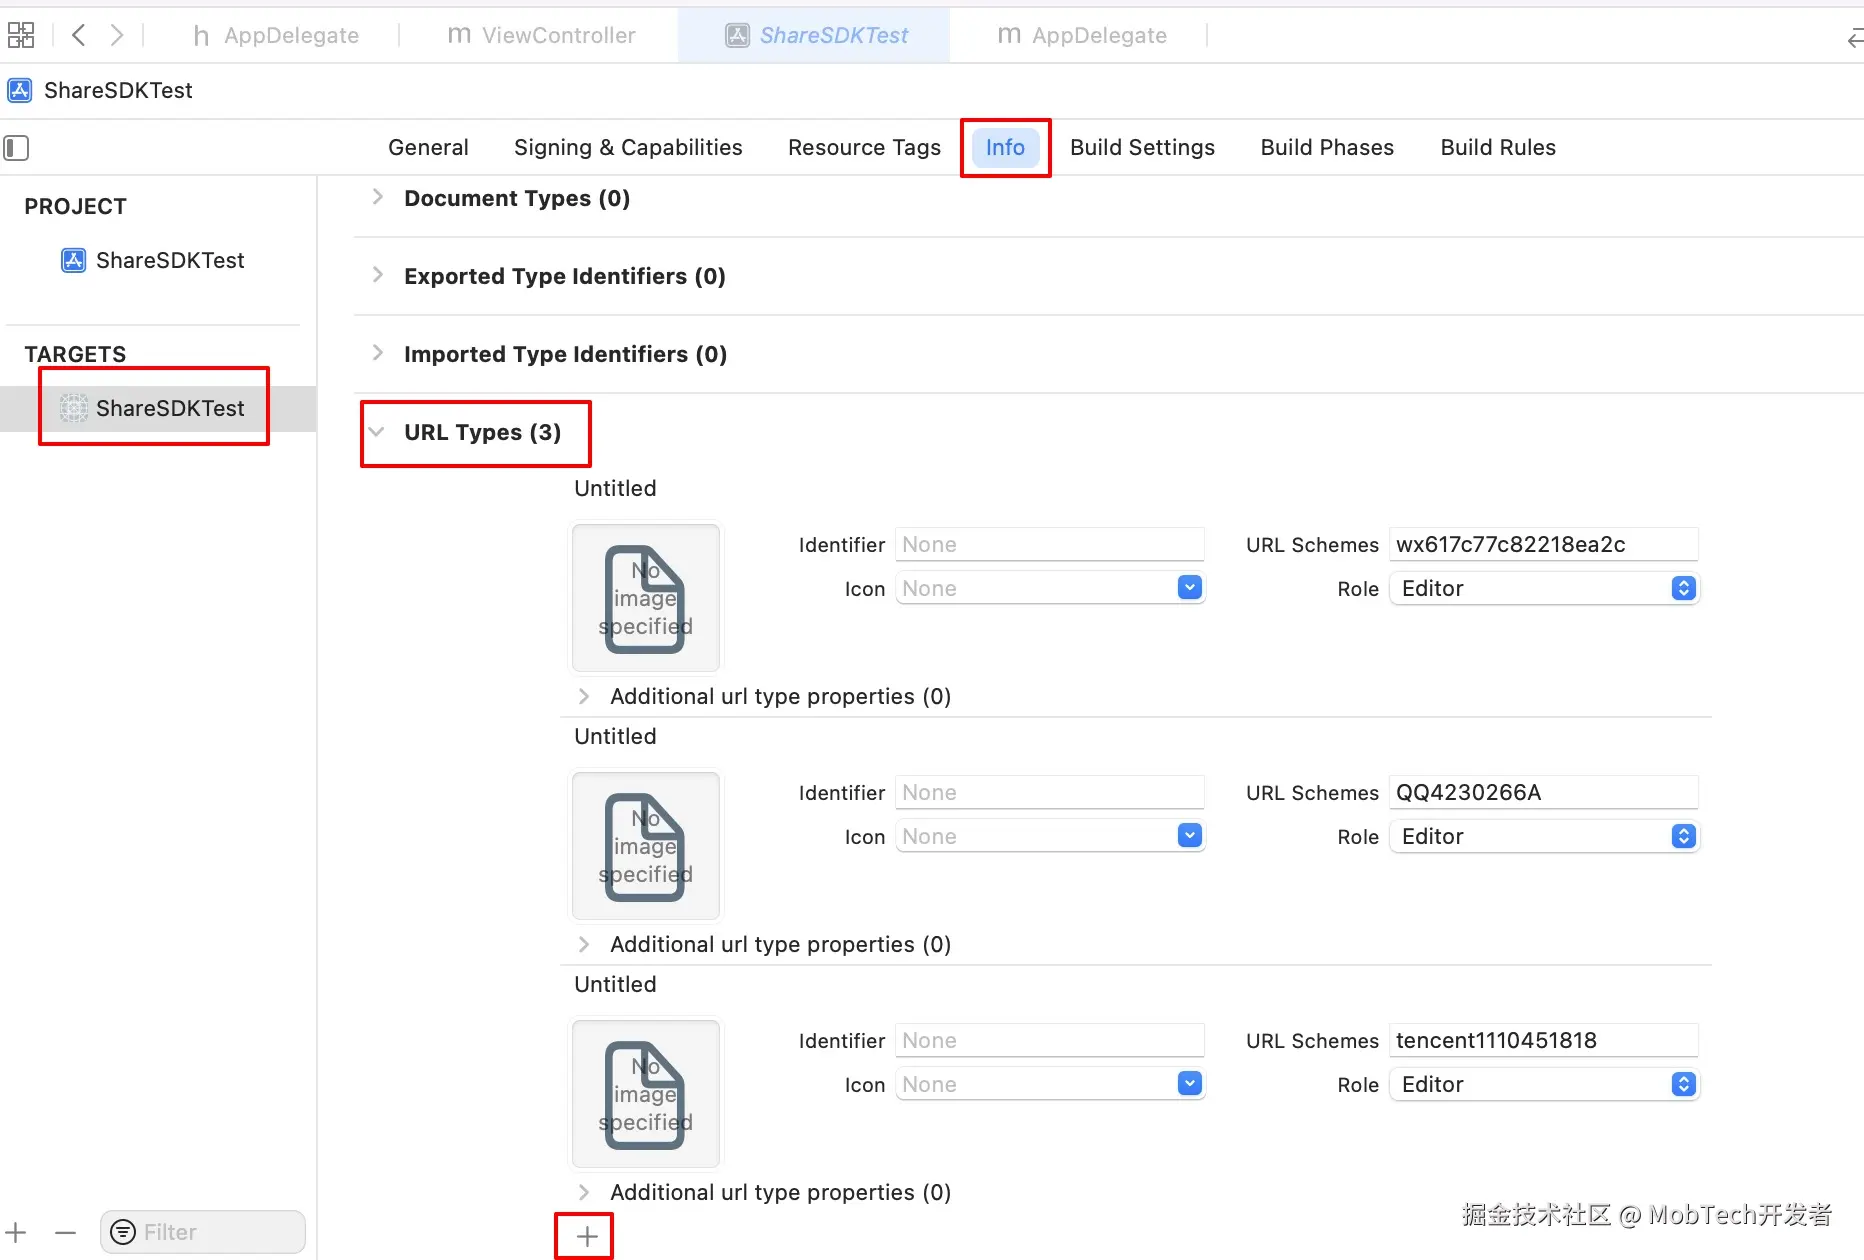Click image well of wx617c77c82218ea2c URL type
Screen dimensions: 1864x1260
[646, 598]
